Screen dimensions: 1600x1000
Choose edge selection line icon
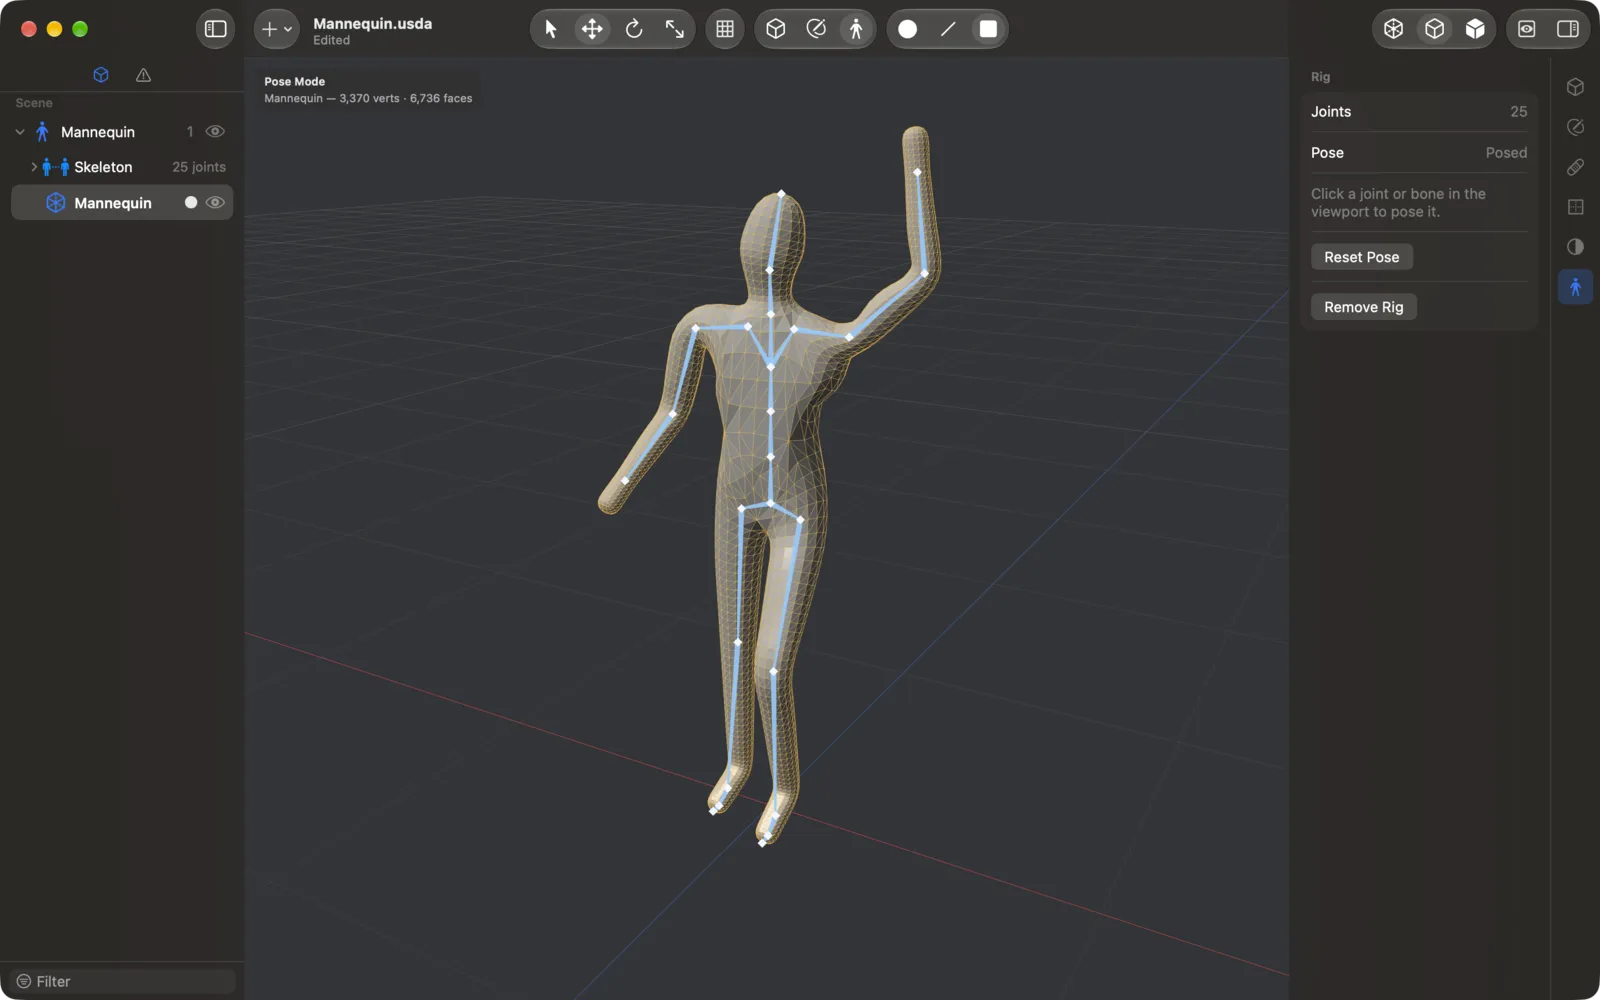[x=948, y=29]
